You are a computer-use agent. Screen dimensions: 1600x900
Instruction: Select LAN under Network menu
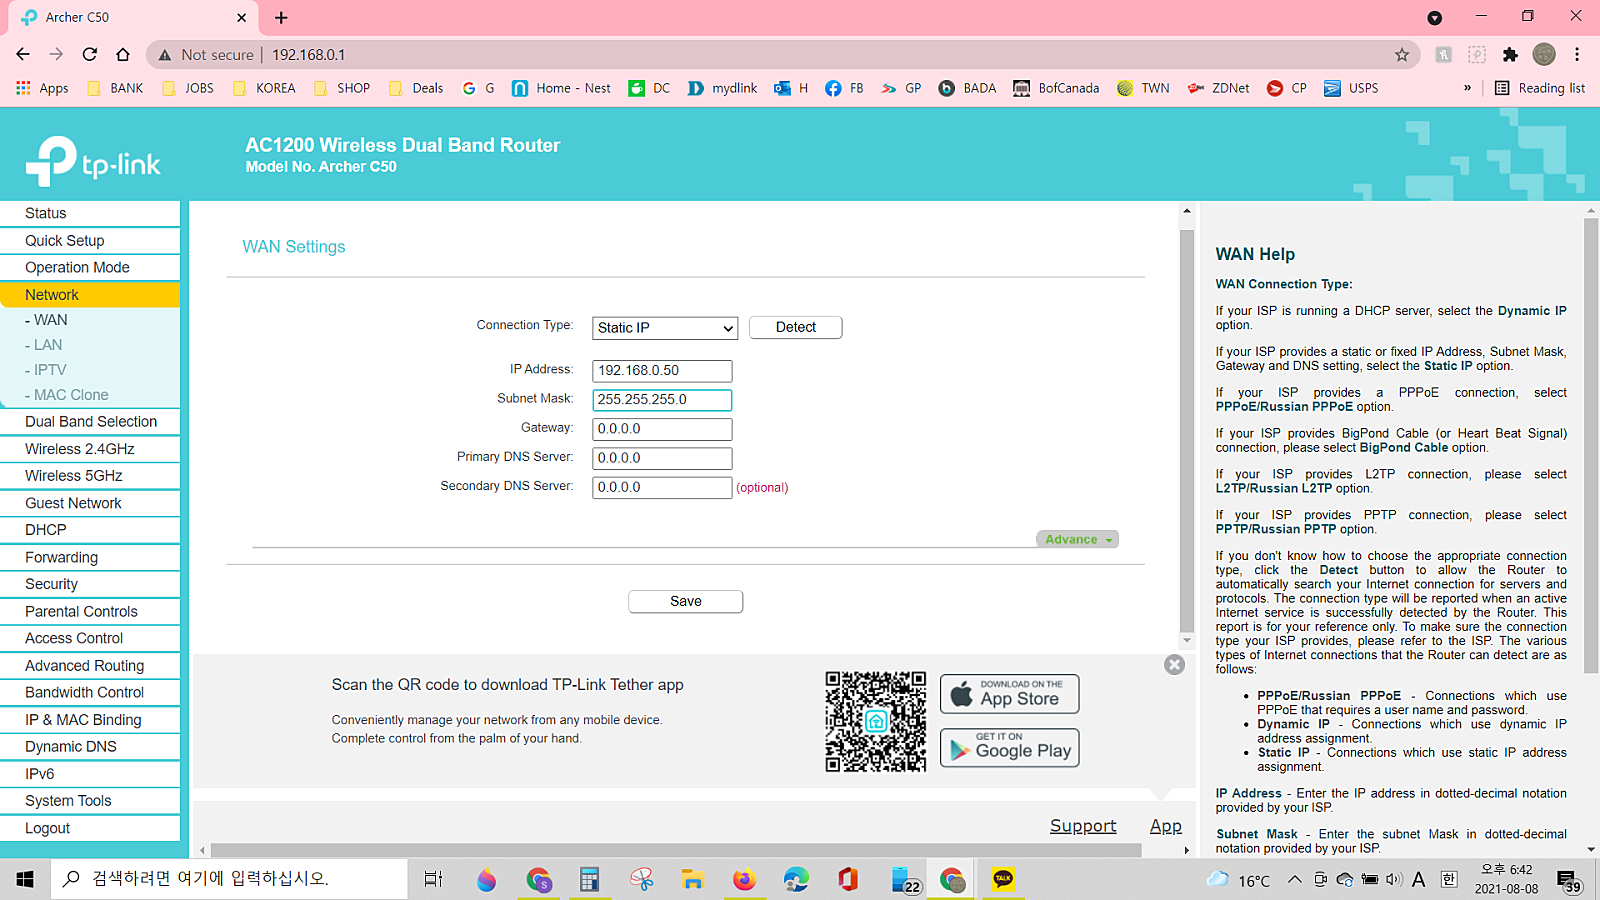[x=48, y=345]
